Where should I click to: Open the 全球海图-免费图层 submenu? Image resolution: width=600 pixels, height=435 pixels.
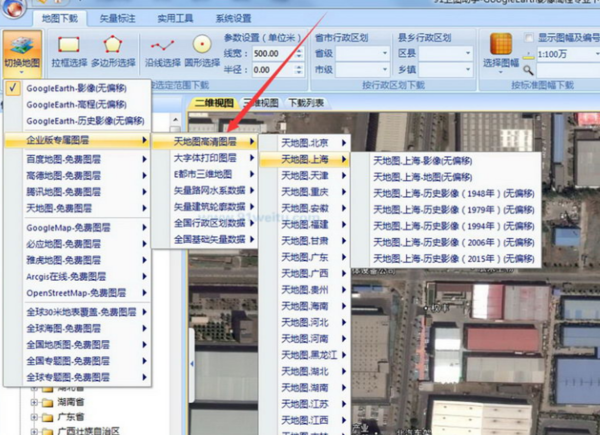pyautogui.click(x=78, y=328)
